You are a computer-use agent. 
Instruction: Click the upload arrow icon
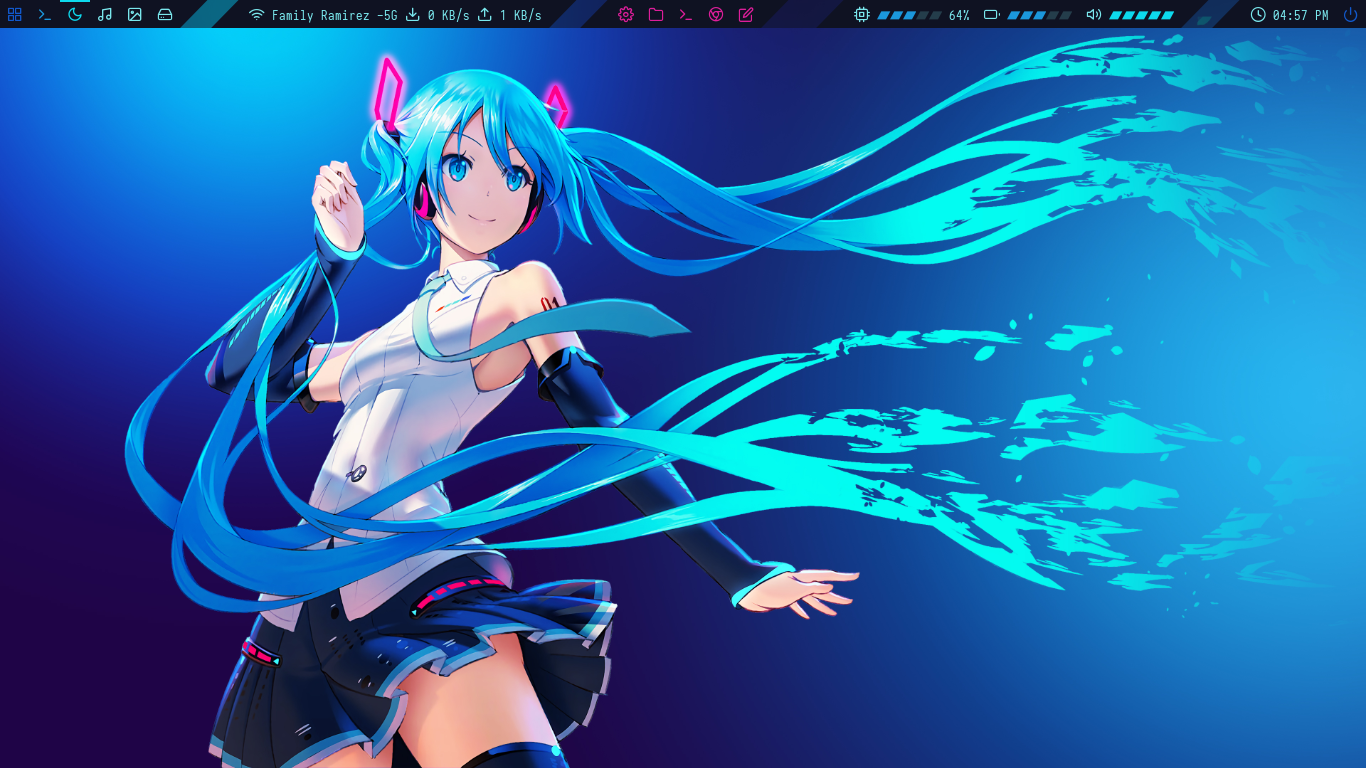pyautogui.click(x=485, y=15)
